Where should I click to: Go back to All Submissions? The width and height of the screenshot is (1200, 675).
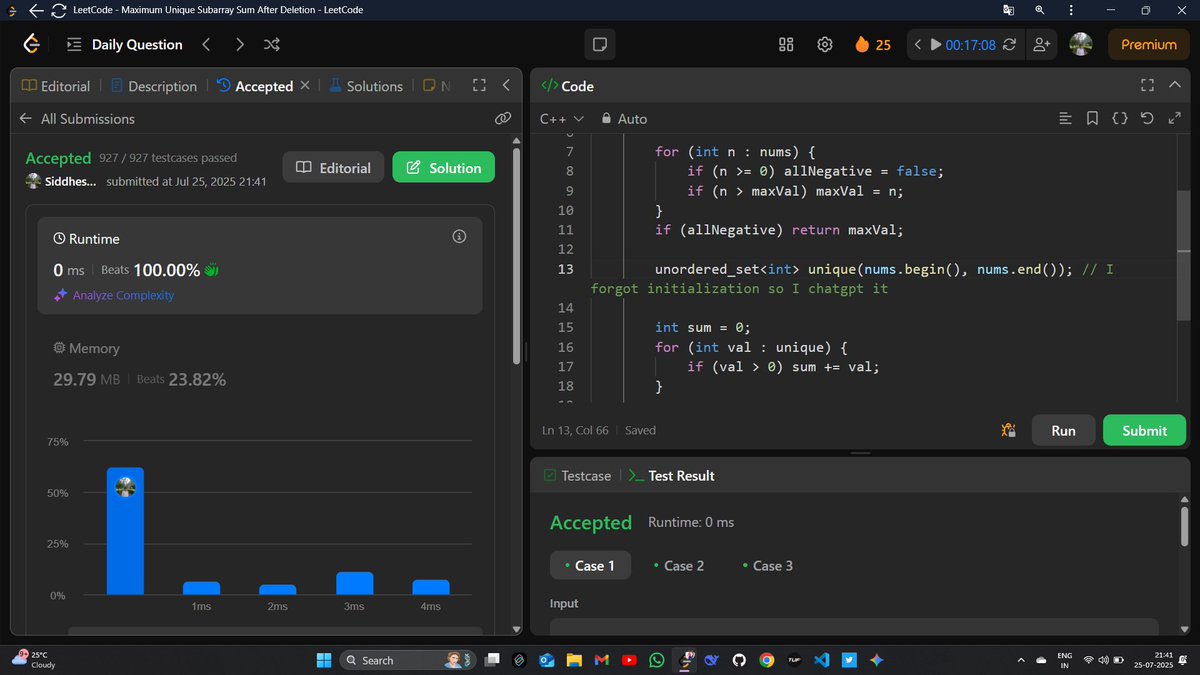pyautogui.click(x=76, y=118)
